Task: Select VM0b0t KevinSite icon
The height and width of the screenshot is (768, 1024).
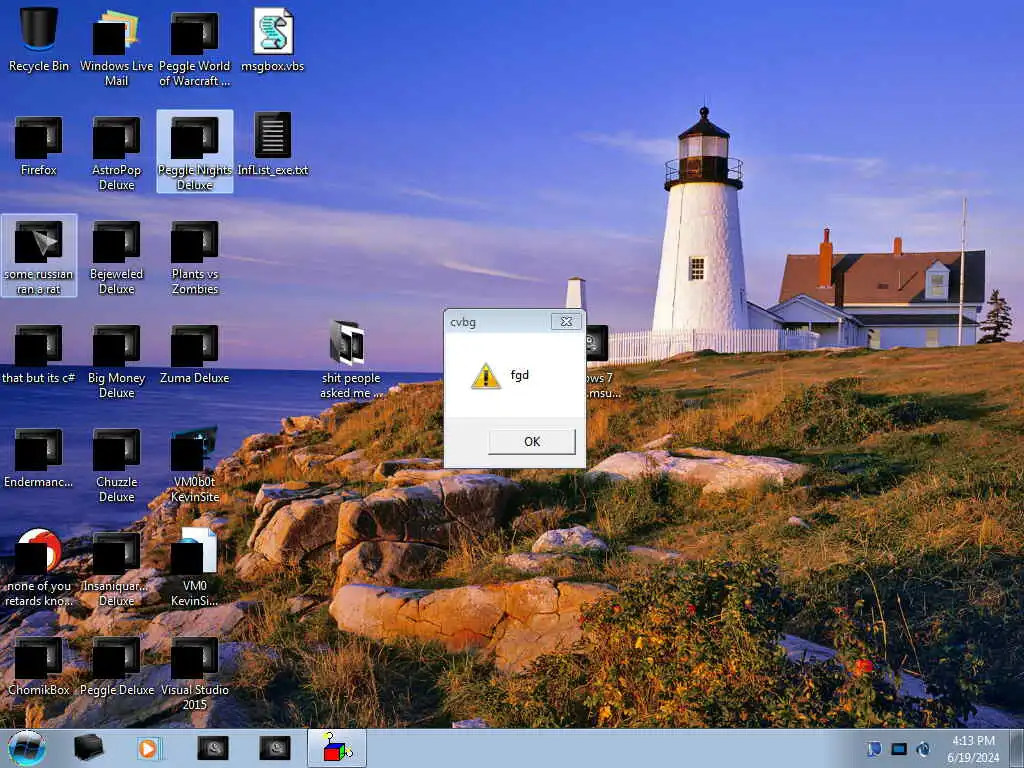Action: click(x=195, y=464)
